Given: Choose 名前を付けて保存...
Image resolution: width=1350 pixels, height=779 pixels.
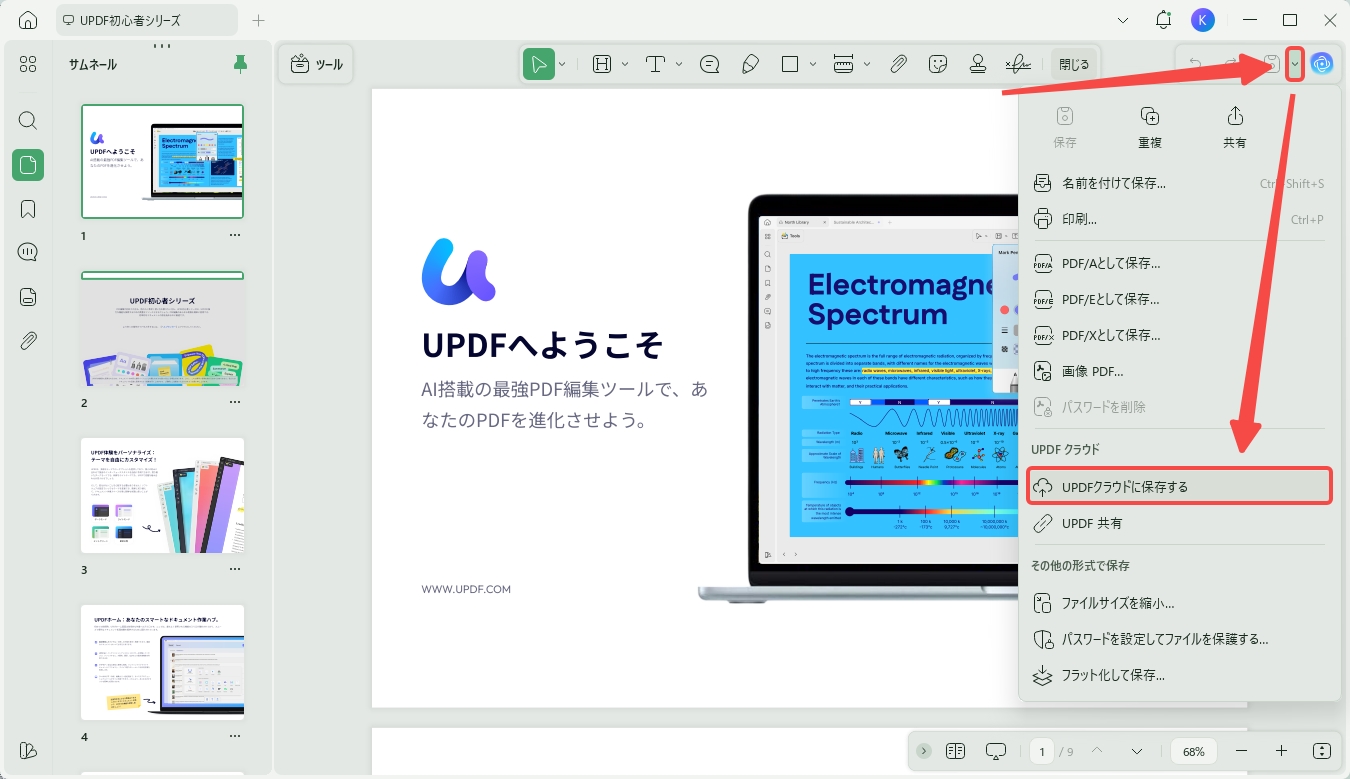Looking at the screenshot, I should click(x=1180, y=183).
